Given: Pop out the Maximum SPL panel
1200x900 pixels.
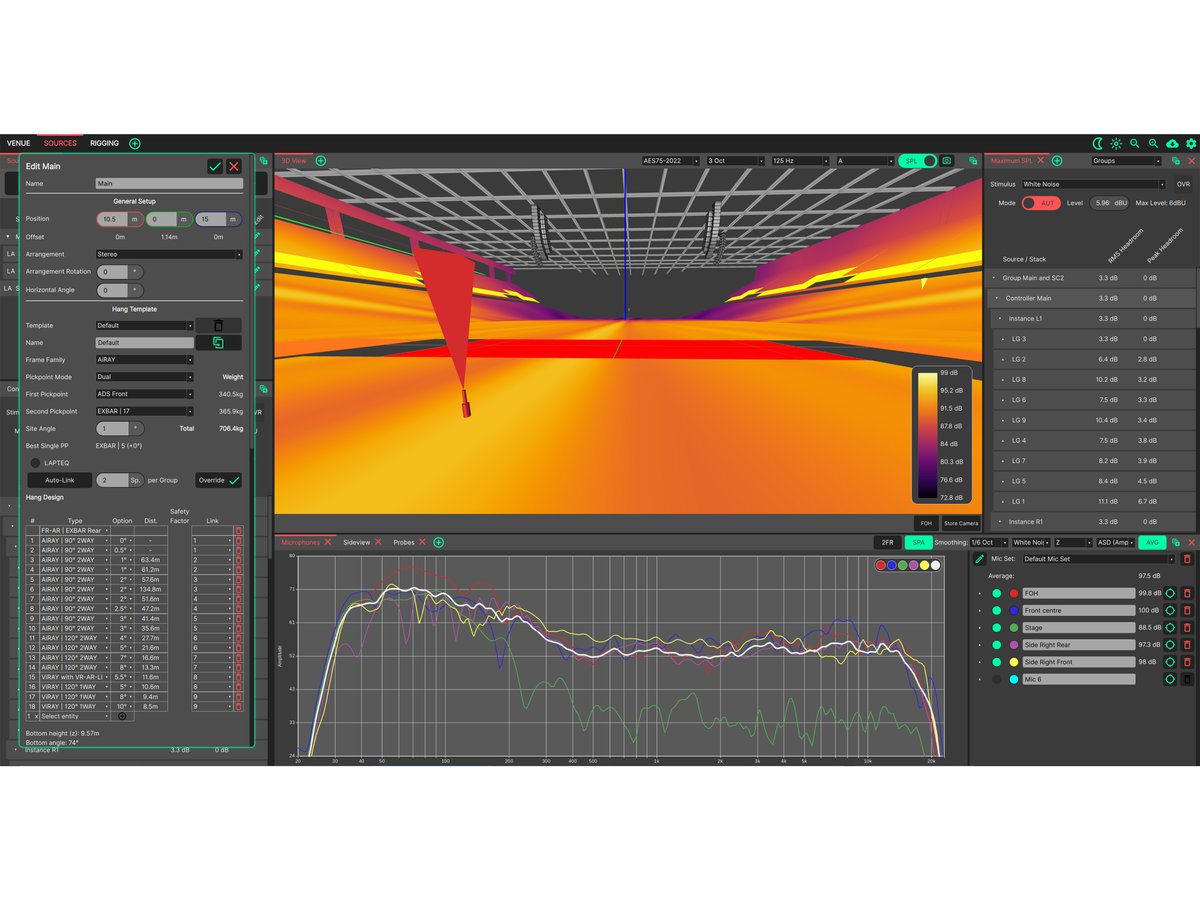Looking at the screenshot, I should tap(1175, 160).
